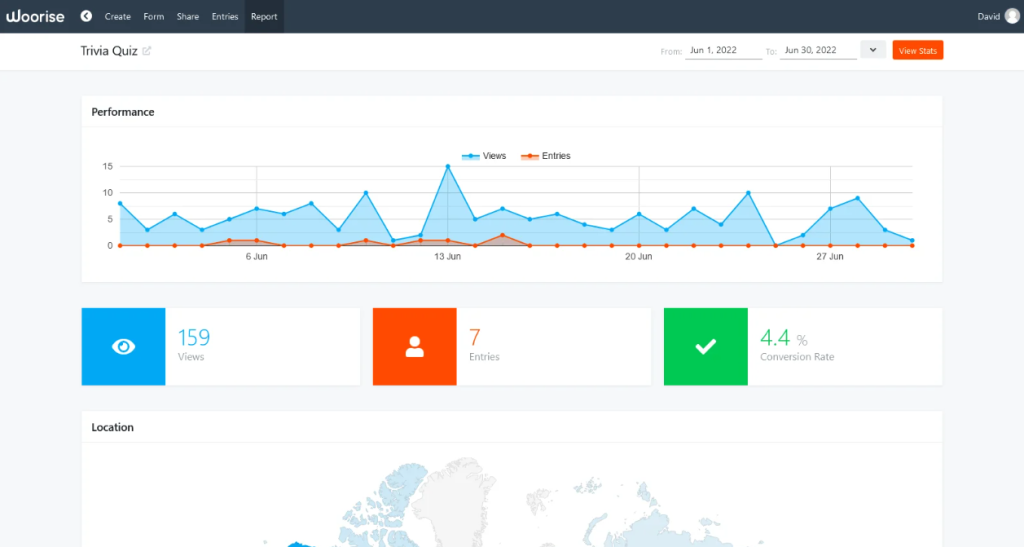Click the 27 Jun axis label
The height and width of the screenshot is (547, 1024).
(830, 257)
